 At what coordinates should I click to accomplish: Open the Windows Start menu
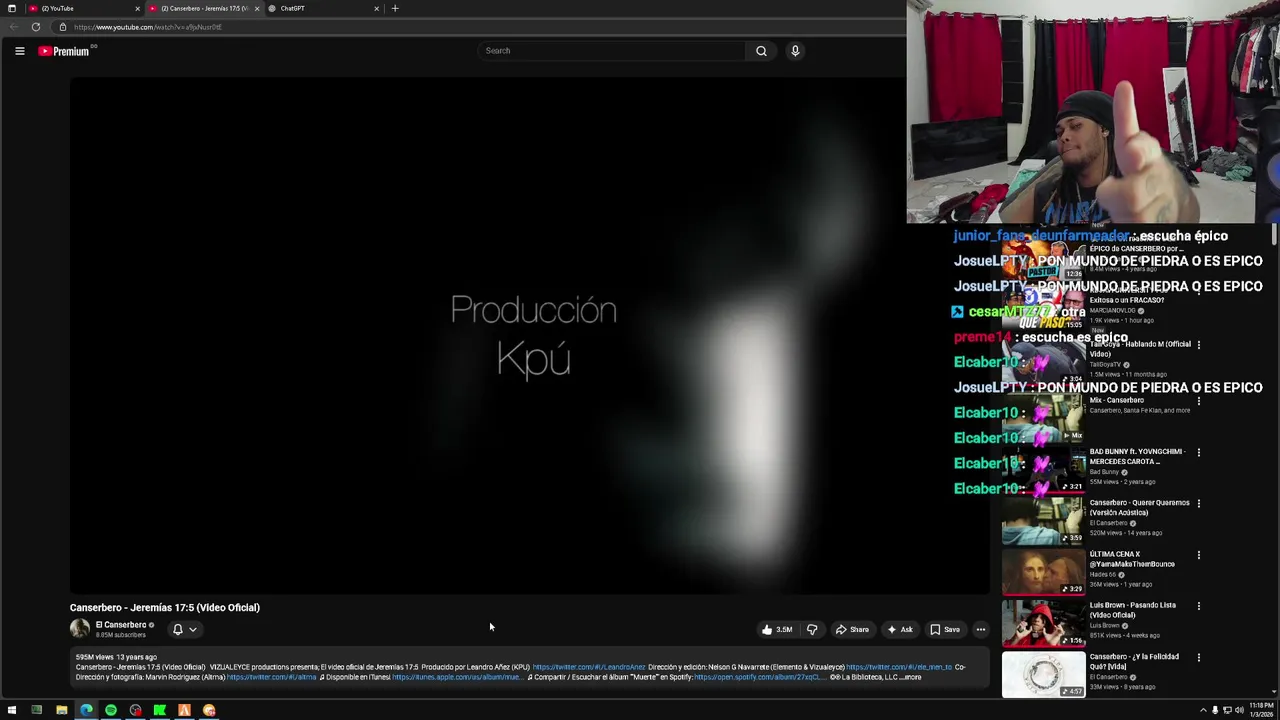pyautogui.click(x=12, y=710)
